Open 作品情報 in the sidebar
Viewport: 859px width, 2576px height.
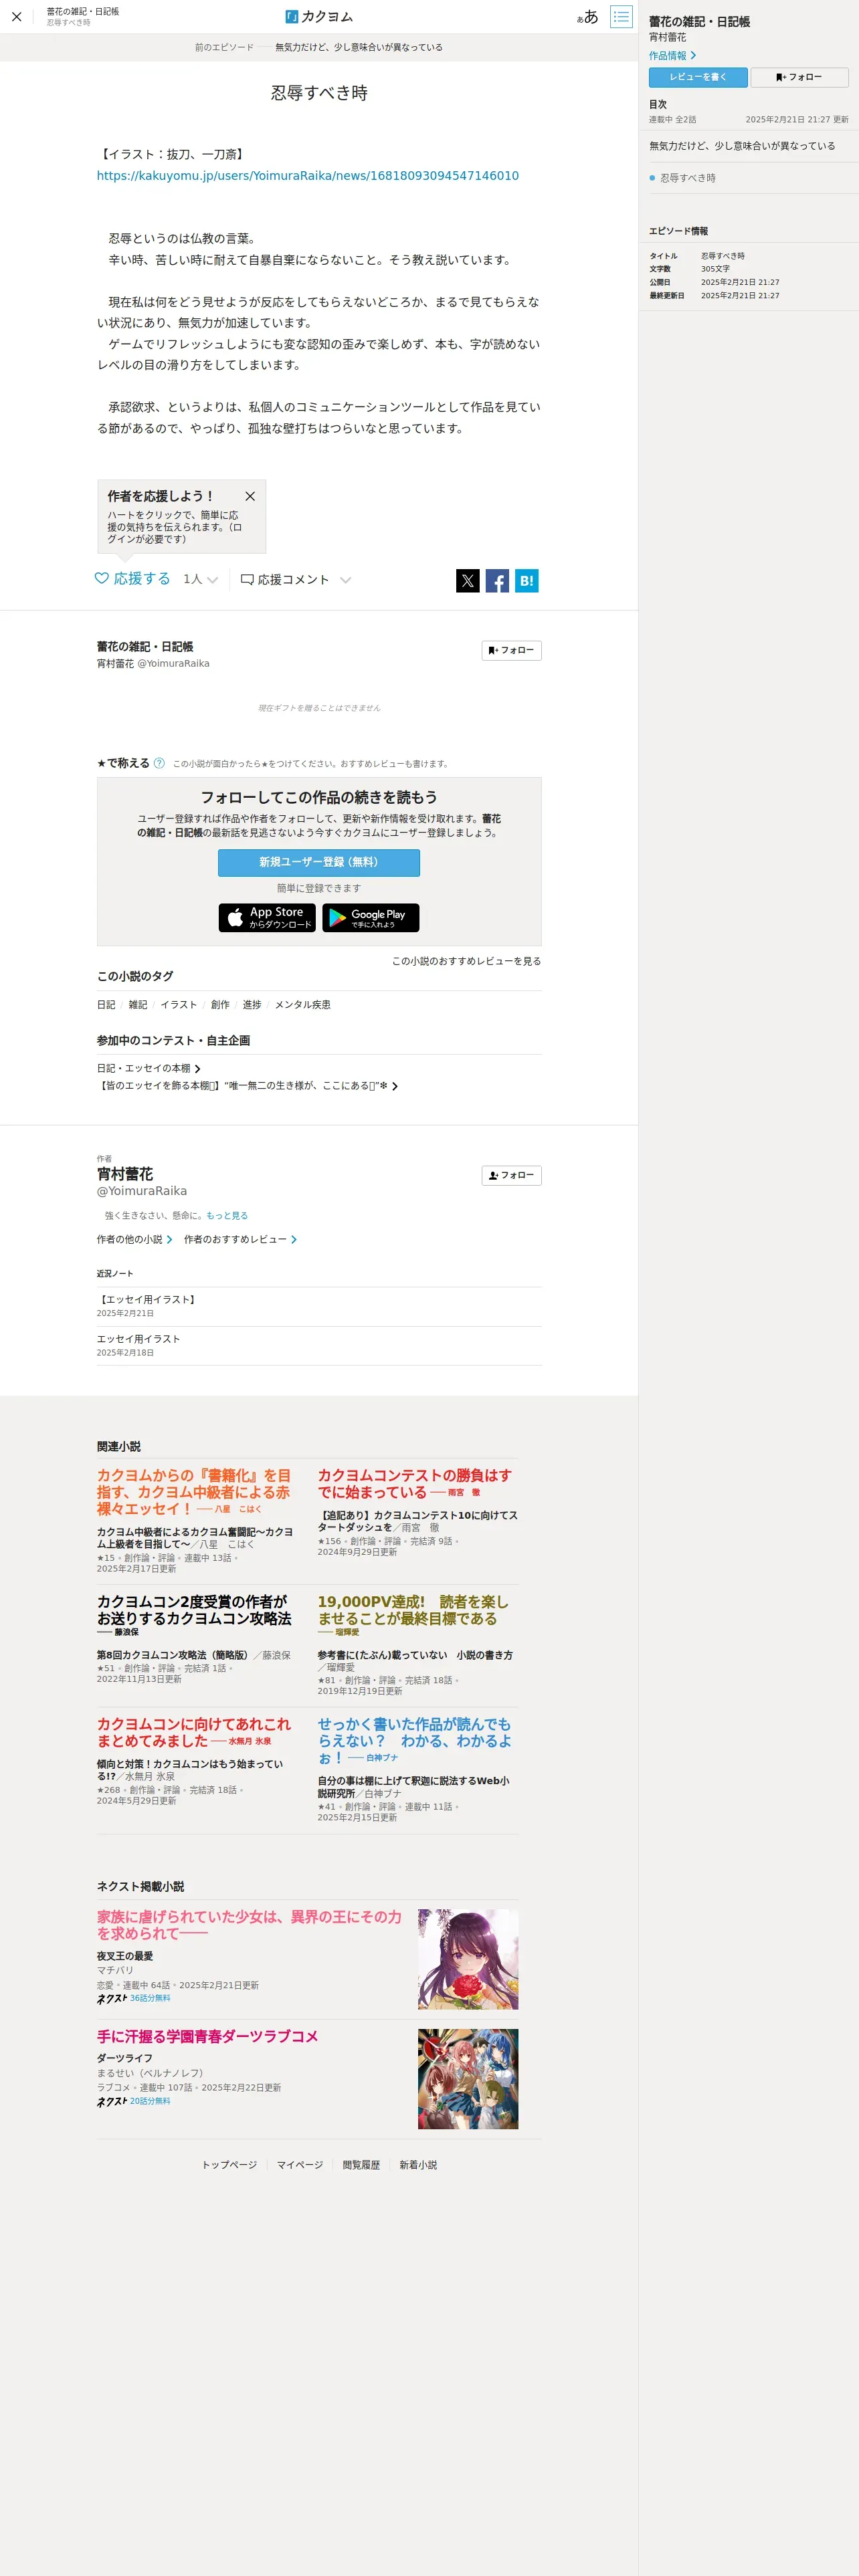tap(672, 56)
